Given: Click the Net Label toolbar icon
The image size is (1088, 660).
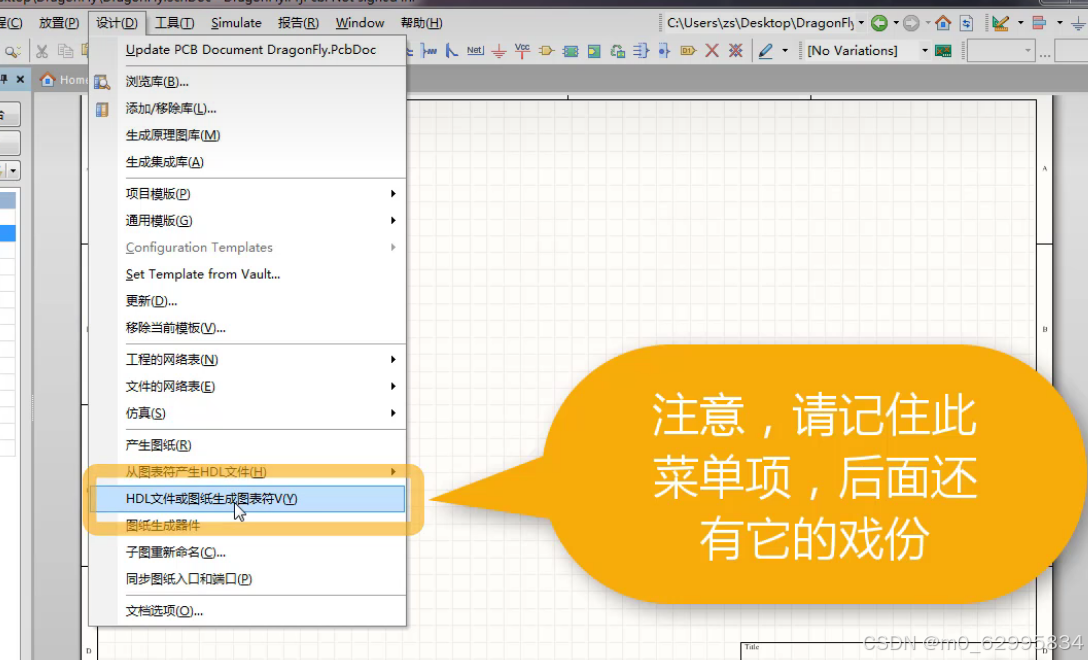Looking at the screenshot, I should pyautogui.click(x=475, y=51).
